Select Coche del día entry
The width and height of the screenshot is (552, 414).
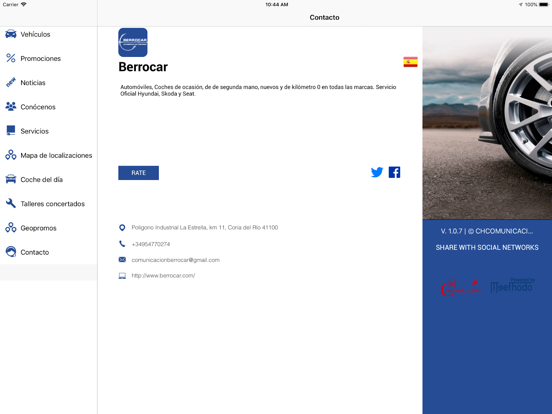(49, 180)
